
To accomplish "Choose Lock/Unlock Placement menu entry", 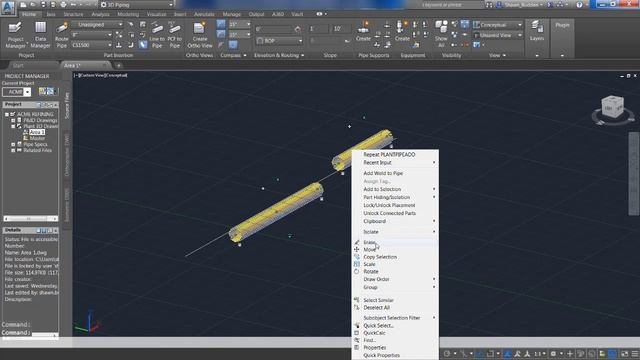I will click(396, 205).
